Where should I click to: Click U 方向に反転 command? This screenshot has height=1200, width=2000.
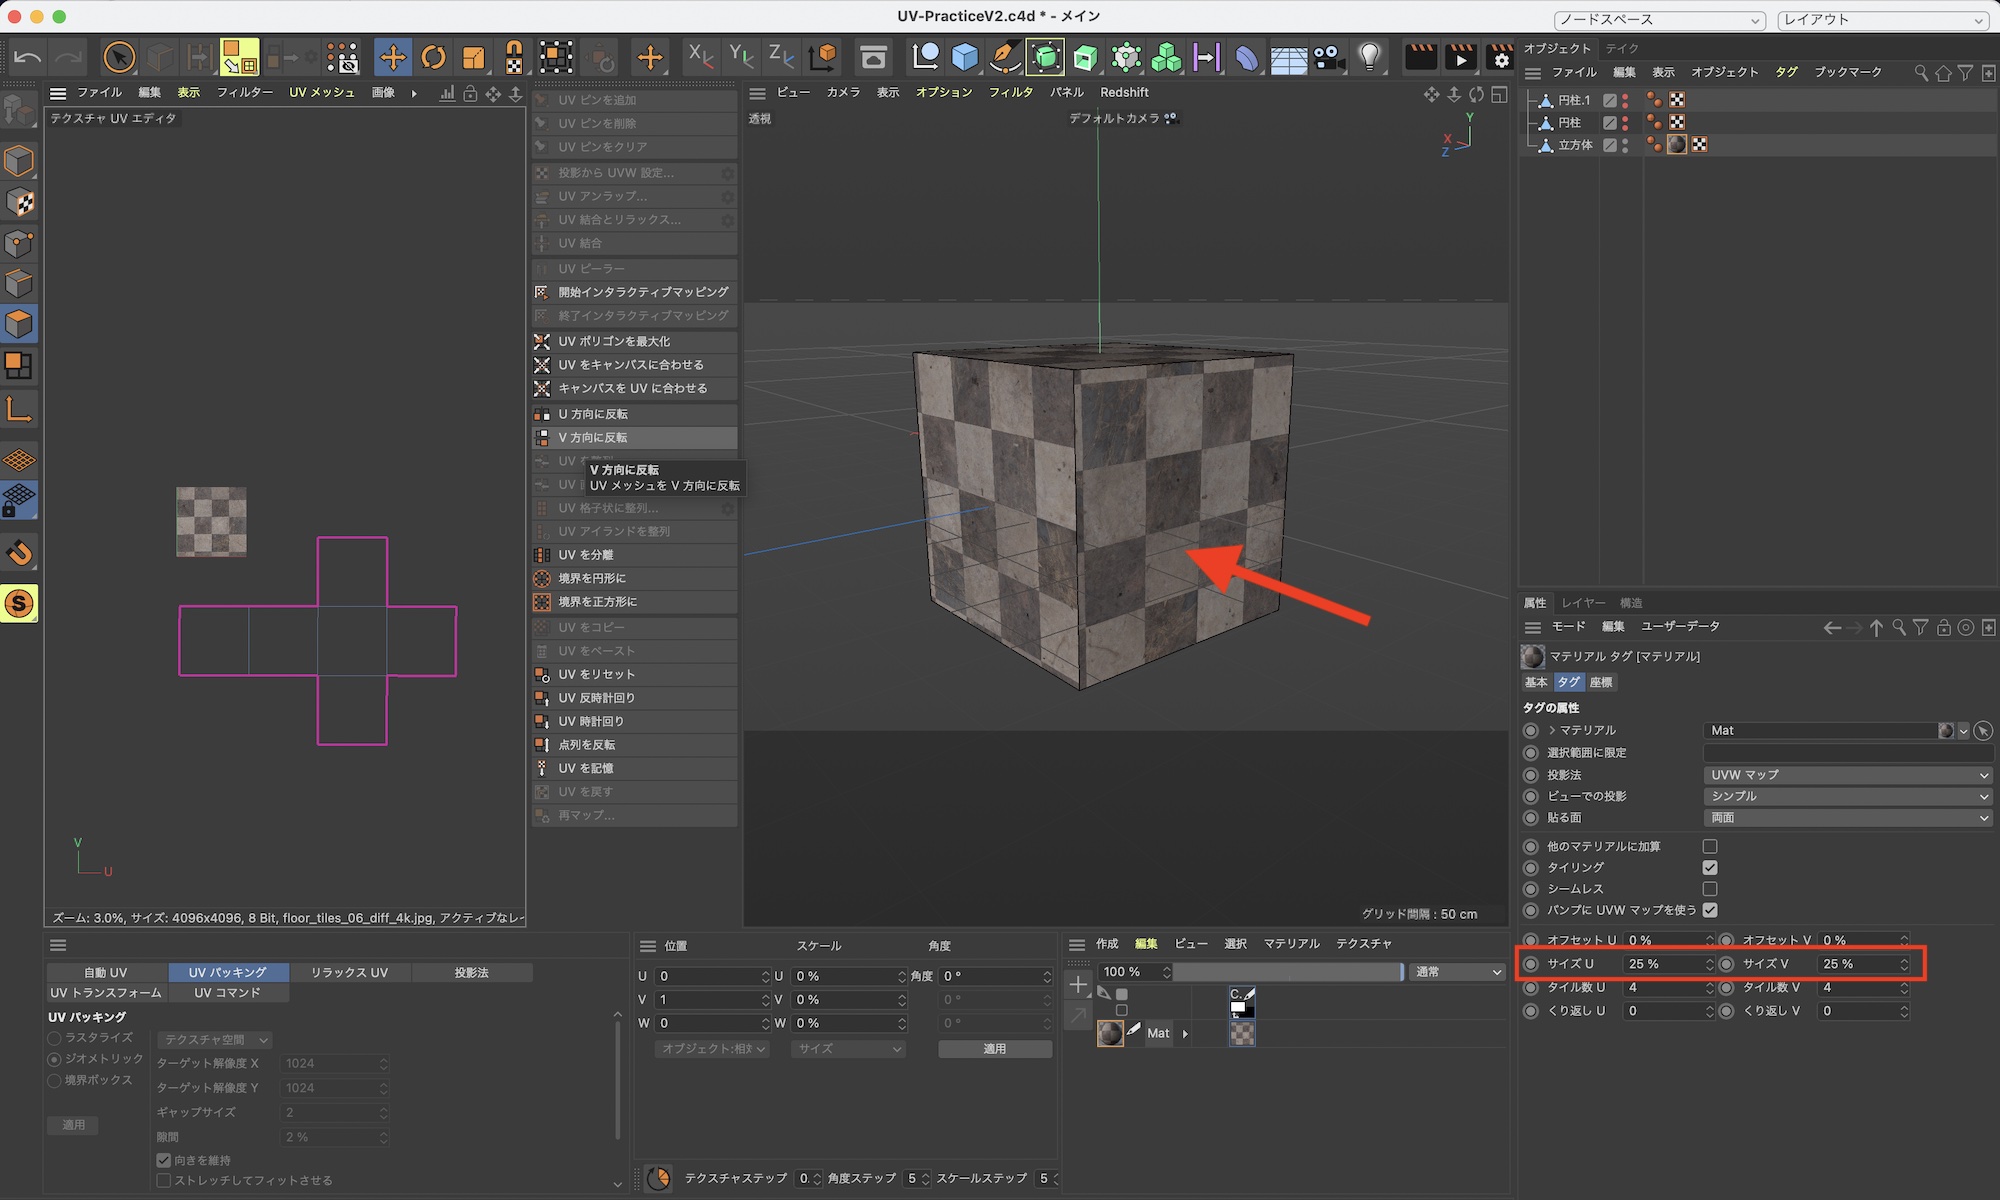coord(593,414)
